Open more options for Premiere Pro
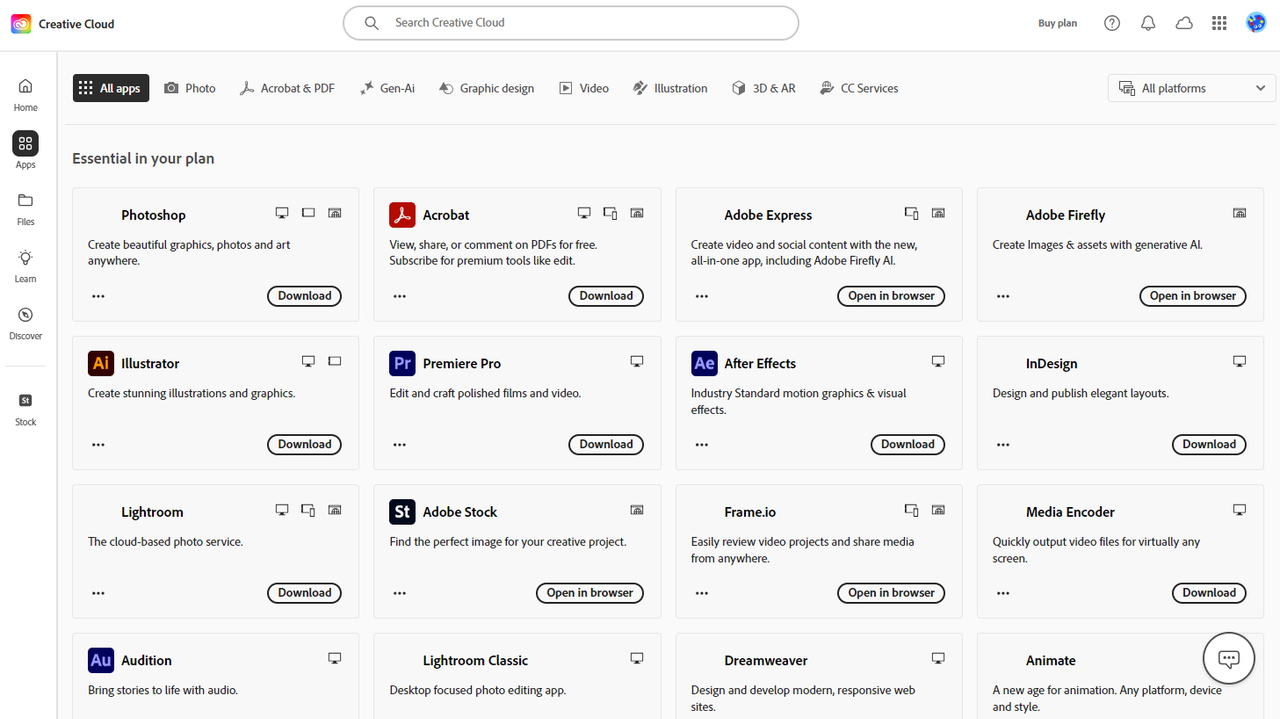1280x719 pixels. [400, 444]
